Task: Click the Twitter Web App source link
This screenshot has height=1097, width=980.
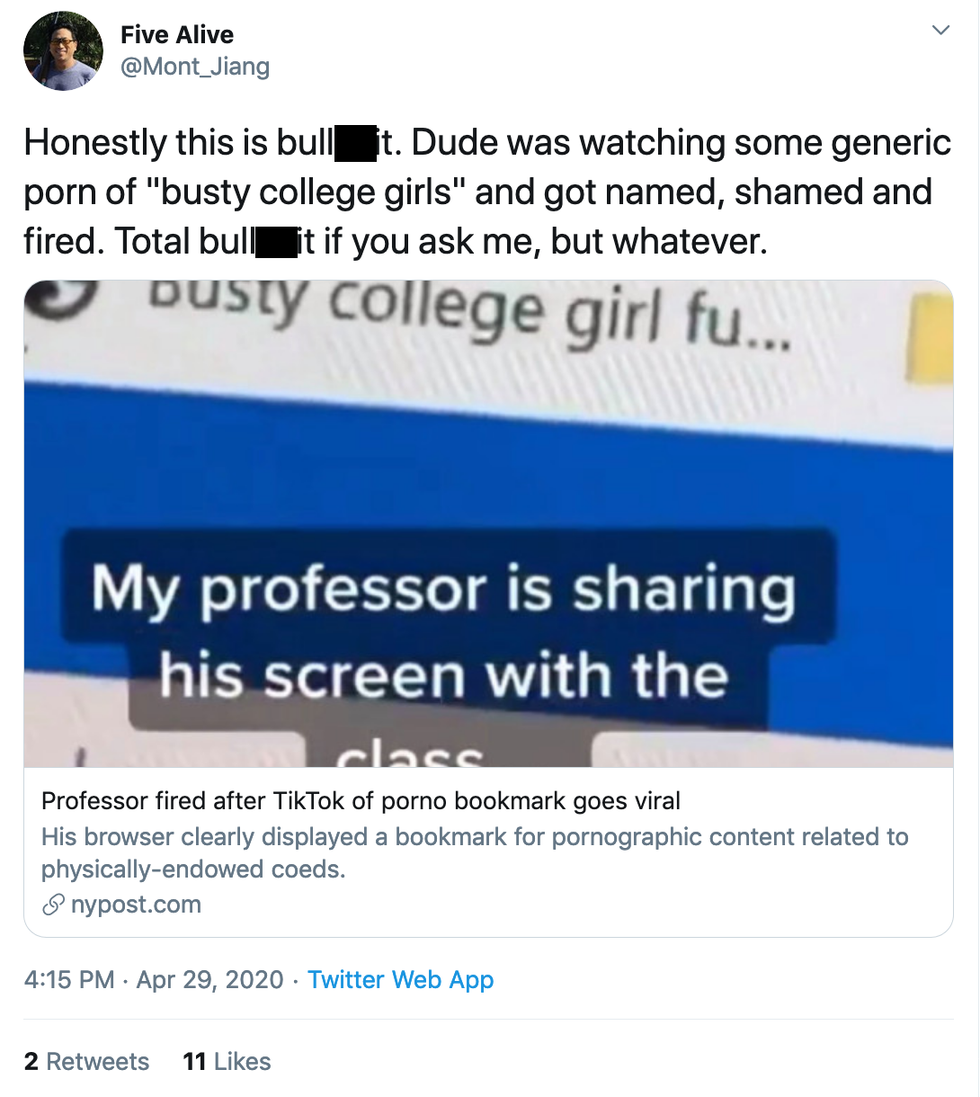Action: pyautogui.click(x=400, y=979)
